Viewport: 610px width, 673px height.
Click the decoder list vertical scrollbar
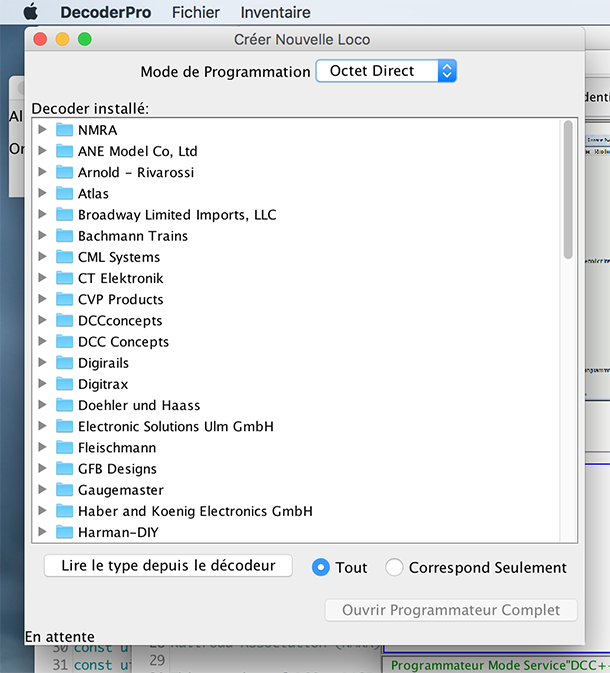tap(568, 189)
